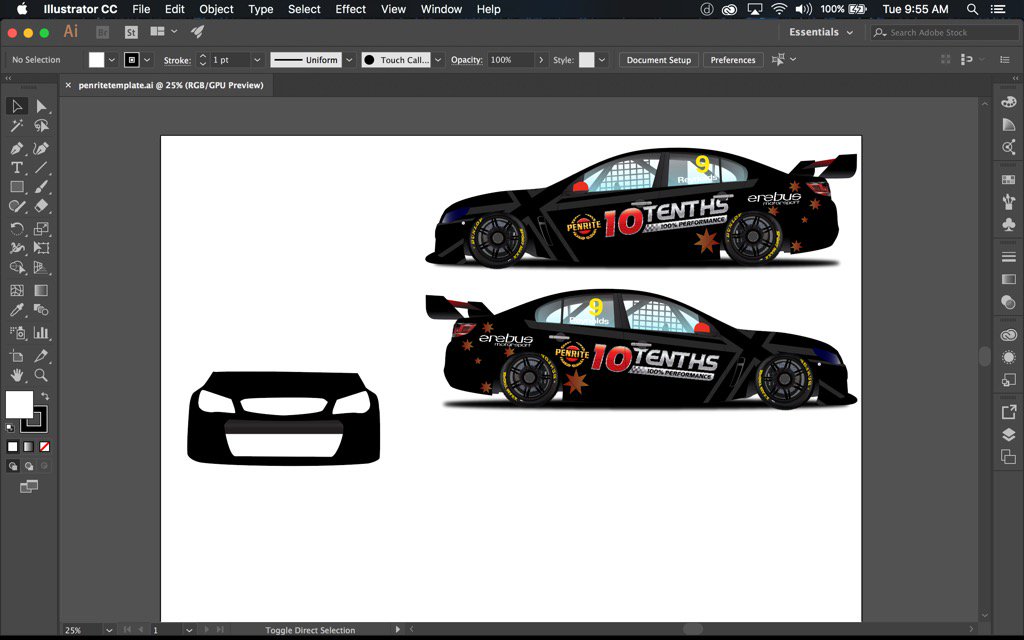Open the Symbols panel club icon

(x=1008, y=224)
